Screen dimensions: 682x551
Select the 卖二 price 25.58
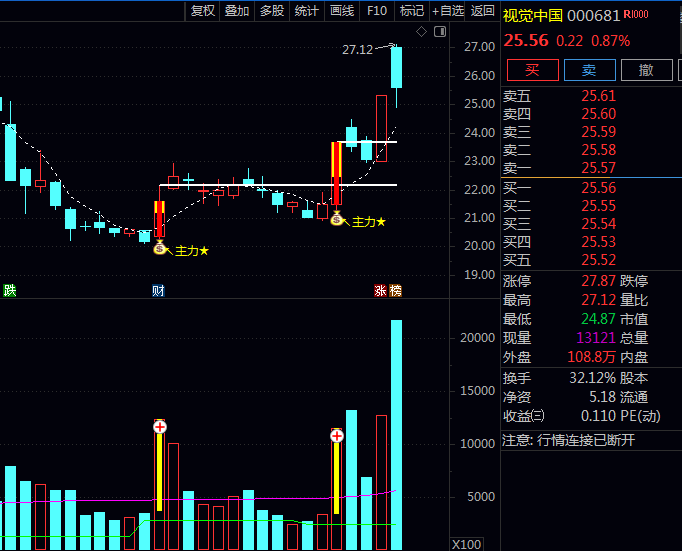pos(598,150)
